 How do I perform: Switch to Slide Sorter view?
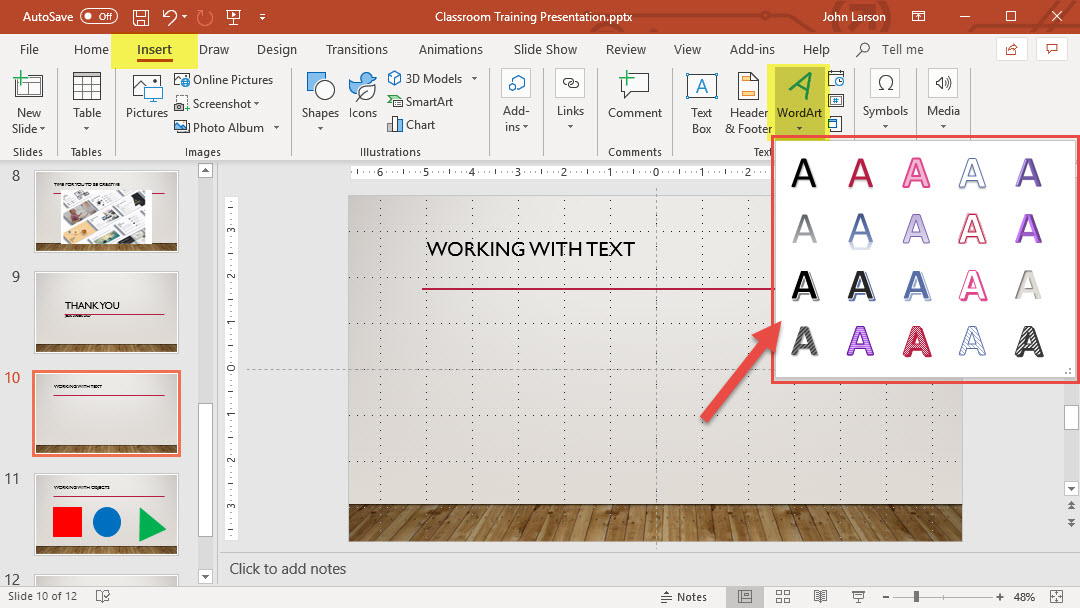(x=780, y=597)
